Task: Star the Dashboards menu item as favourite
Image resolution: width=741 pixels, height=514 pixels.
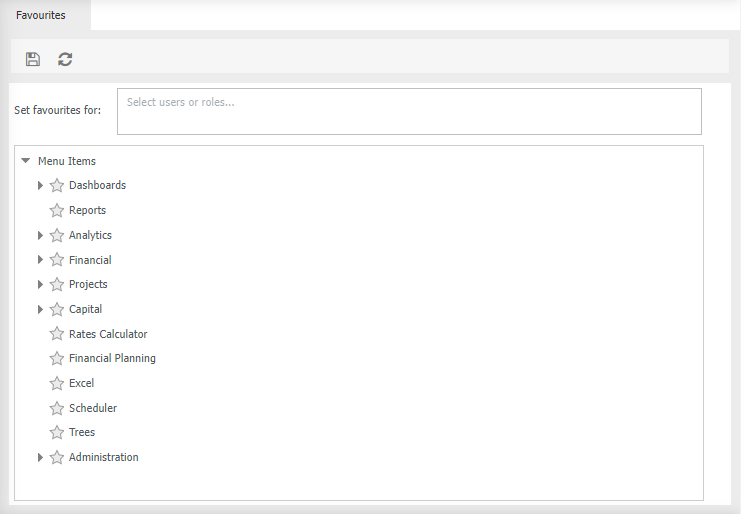Action: pyautogui.click(x=57, y=185)
